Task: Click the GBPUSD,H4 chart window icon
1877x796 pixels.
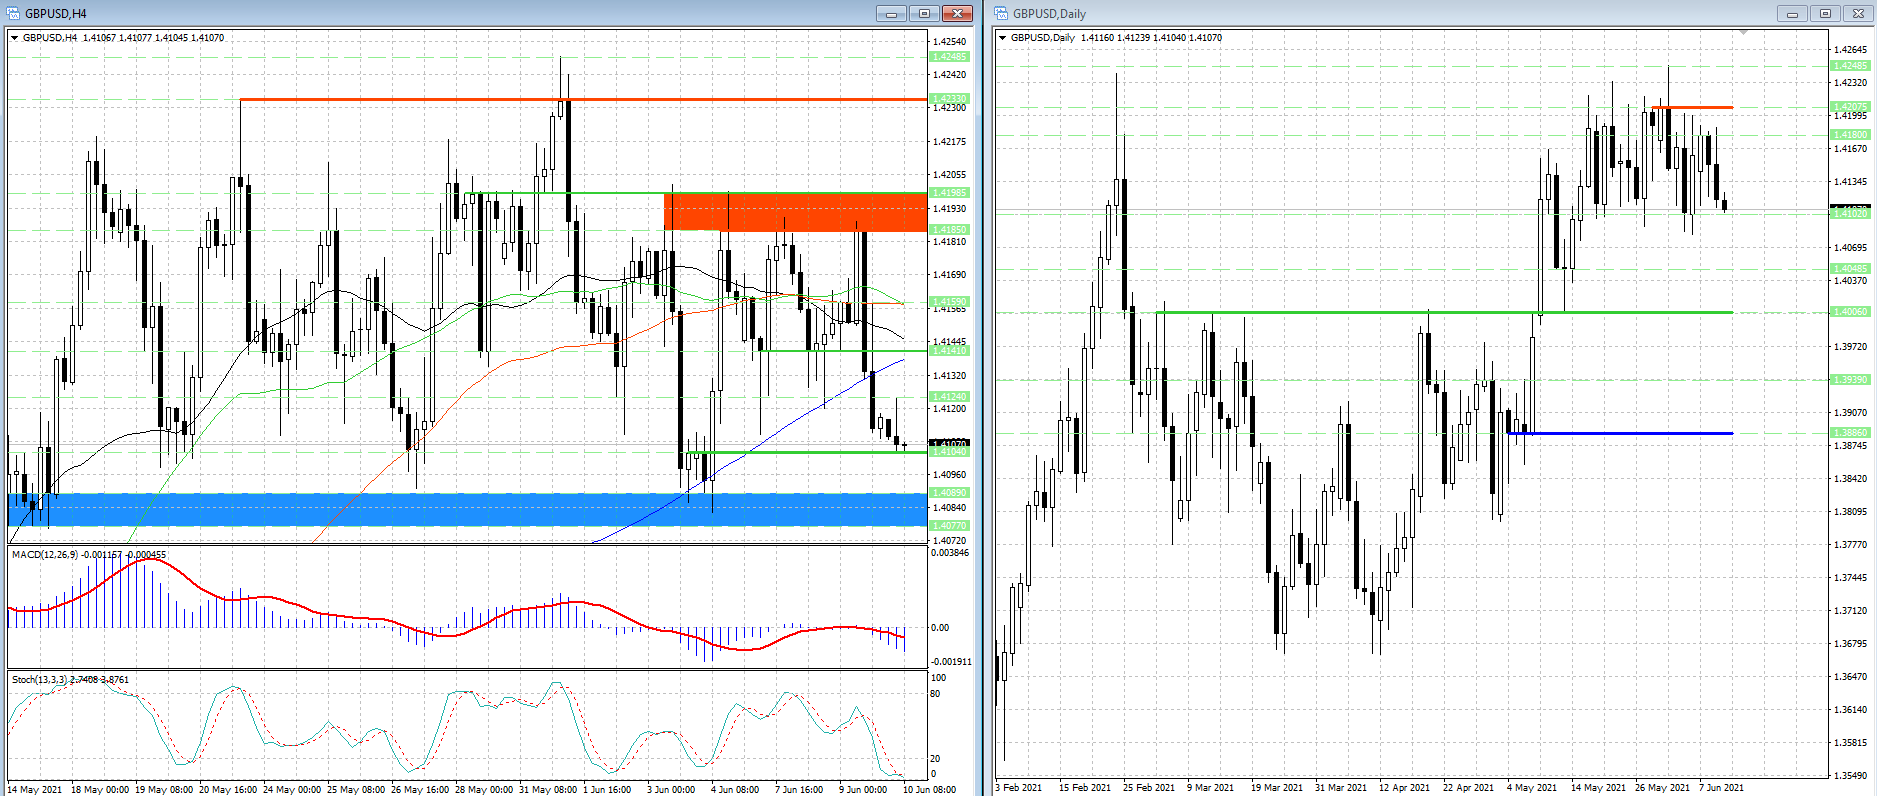Action: point(13,13)
